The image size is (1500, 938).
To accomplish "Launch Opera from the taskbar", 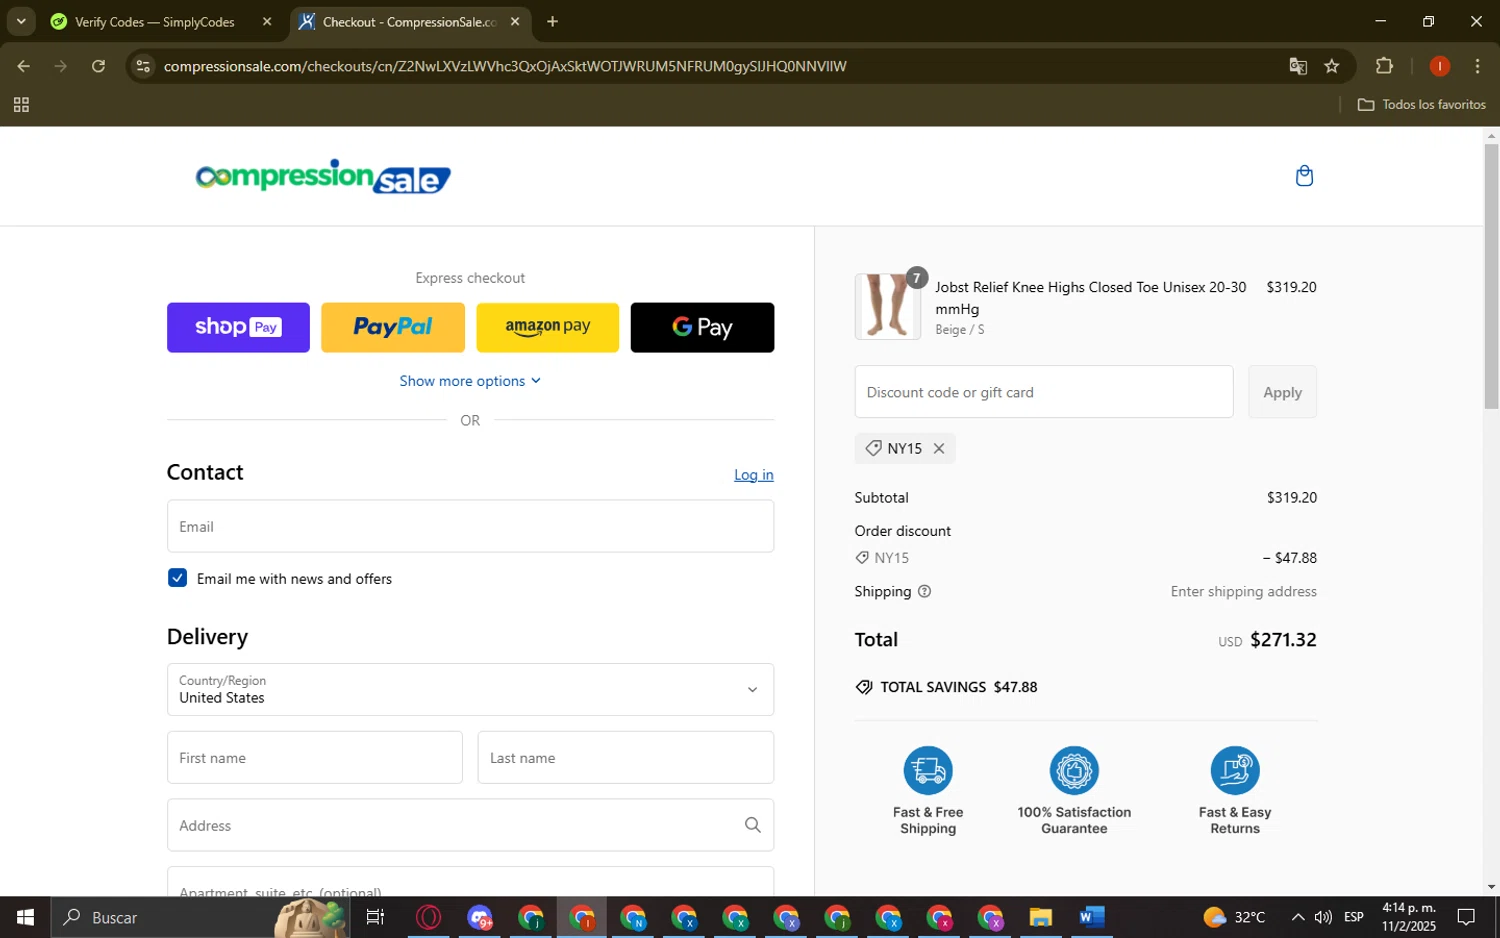I will click(x=428, y=917).
